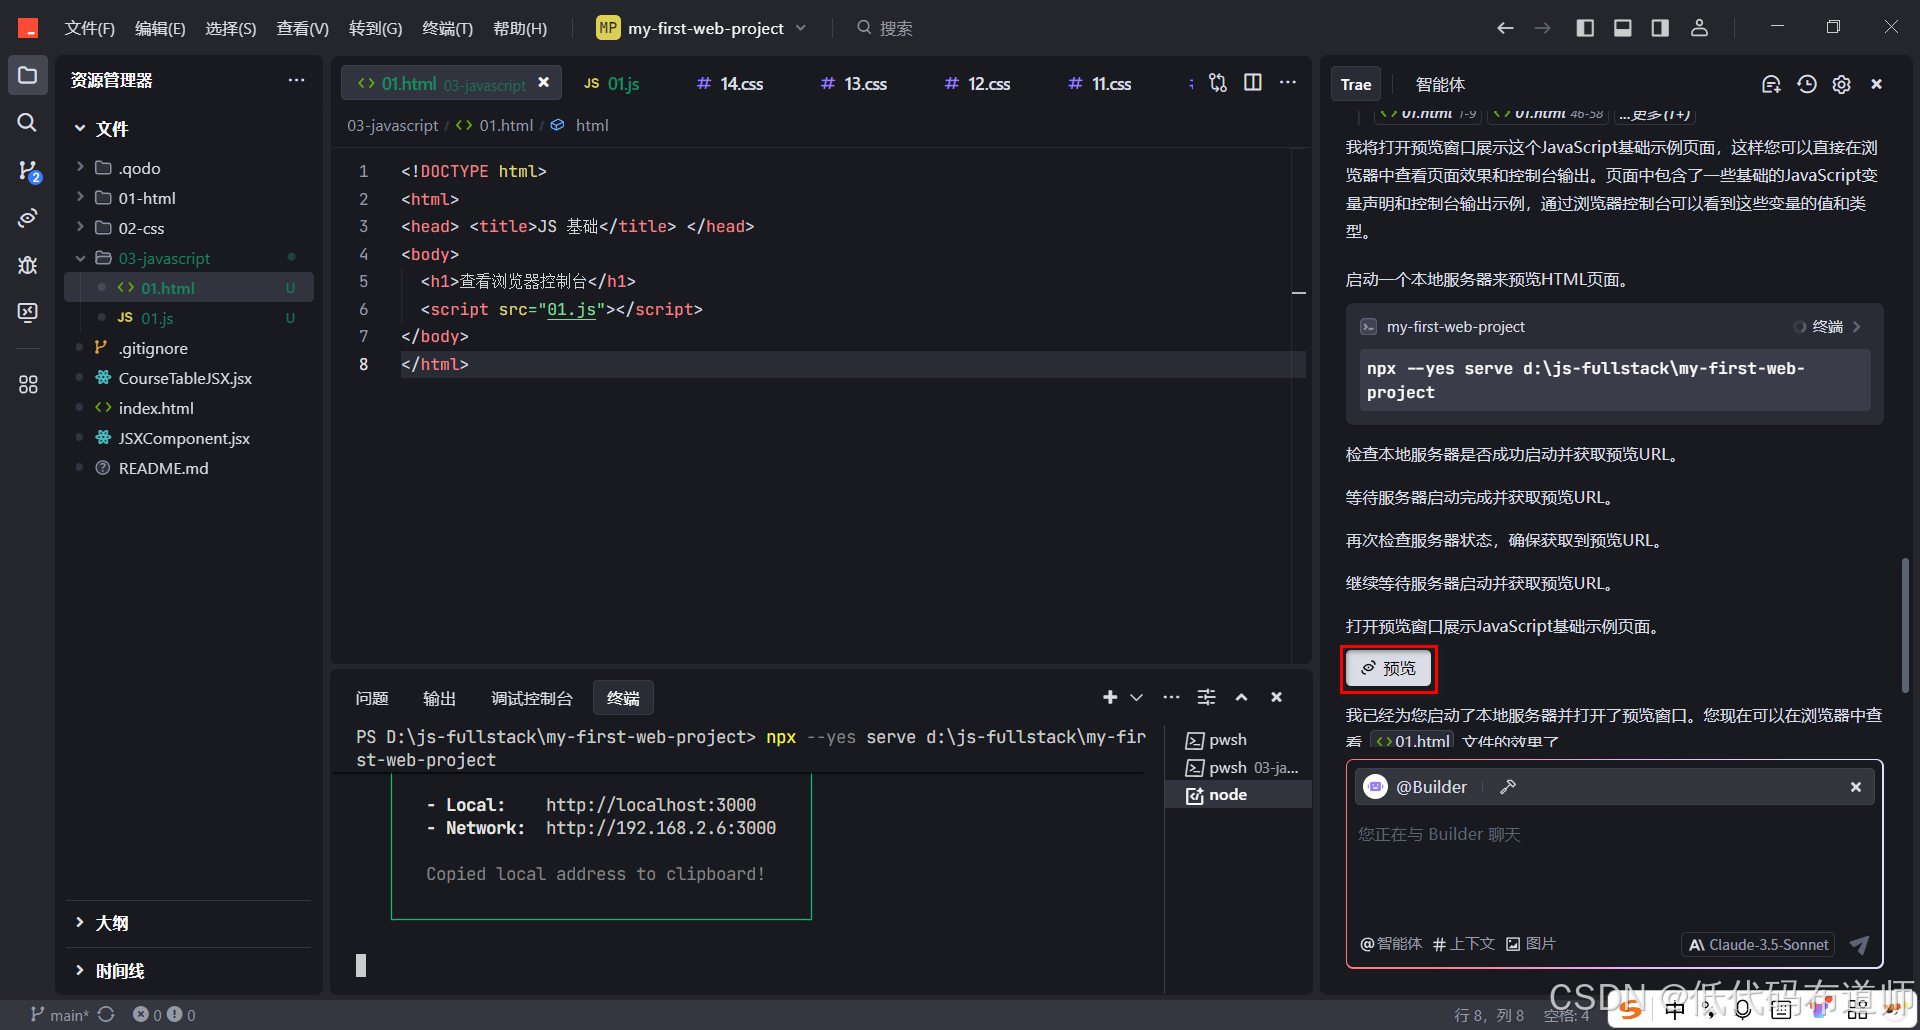Open terminal panel more actions ellipsis
The image size is (1920, 1030).
[x=1171, y=697]
